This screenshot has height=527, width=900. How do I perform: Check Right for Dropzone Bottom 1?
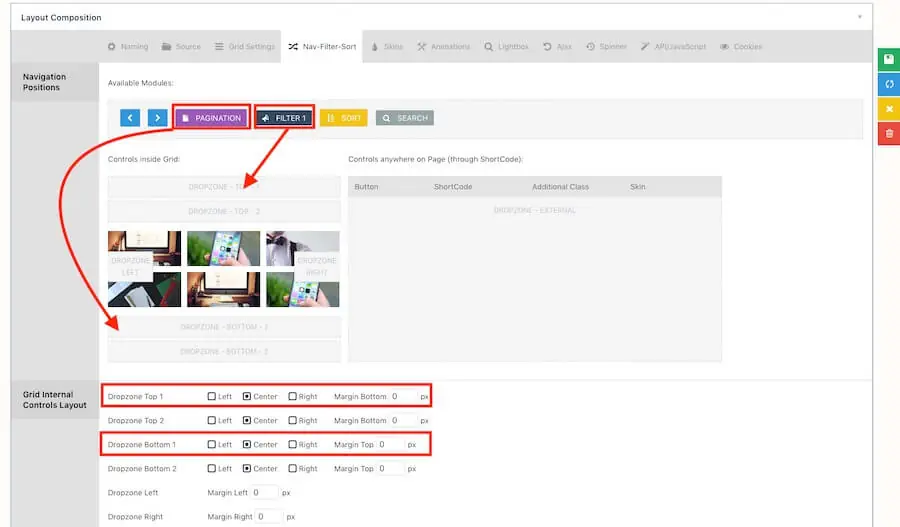coord(293,444)
